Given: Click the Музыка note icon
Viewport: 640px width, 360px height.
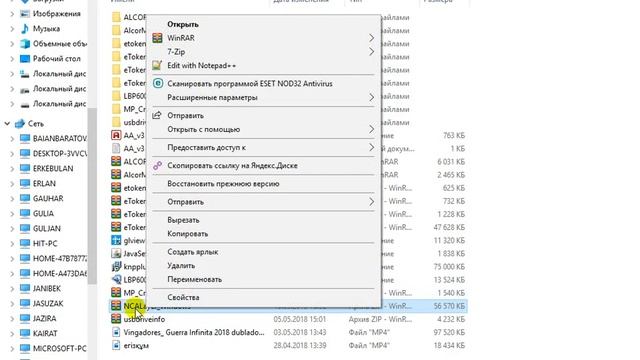Looking at the screenshot, I should [25, 29].
